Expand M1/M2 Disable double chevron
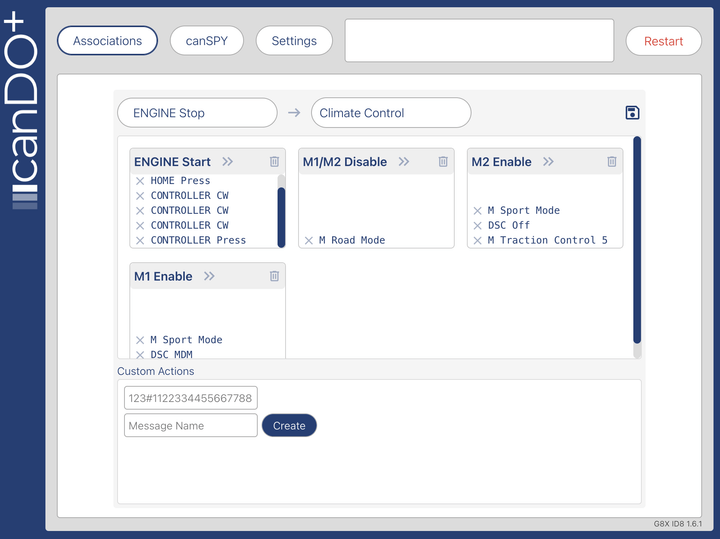 [x=404, y=162]
